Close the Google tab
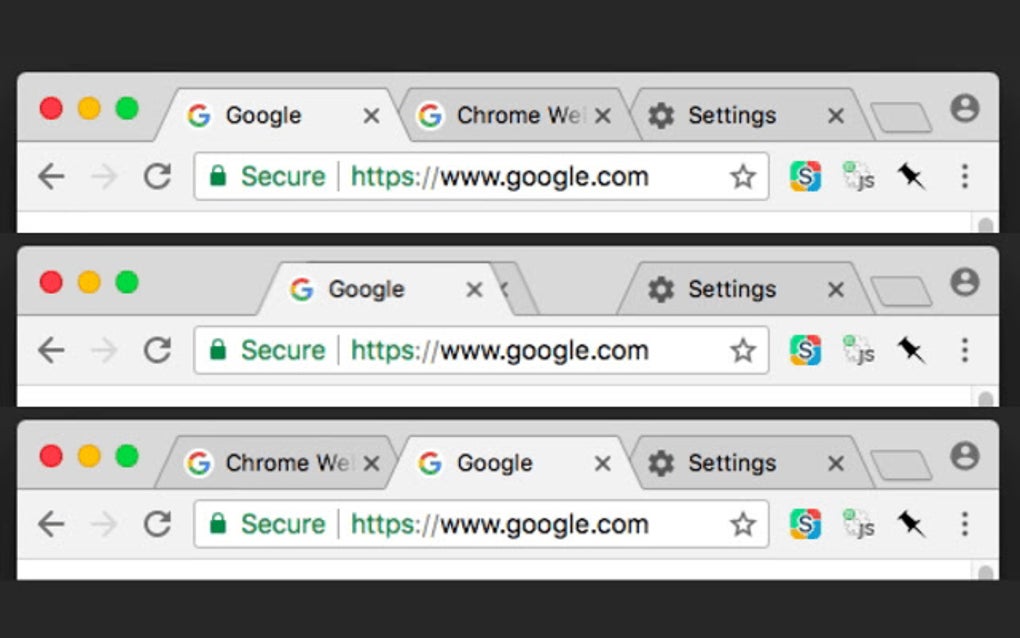1020x638 pixels. [371, 115]
